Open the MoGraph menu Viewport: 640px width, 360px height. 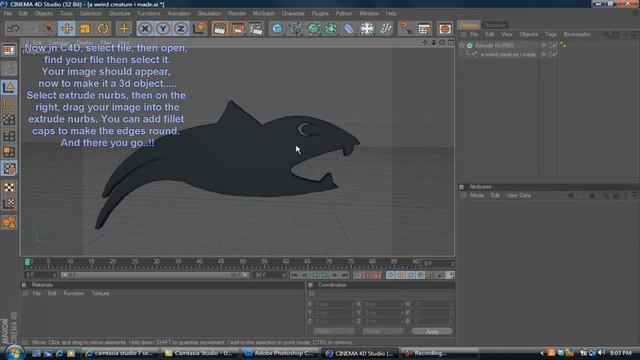[x=263, y=13]
